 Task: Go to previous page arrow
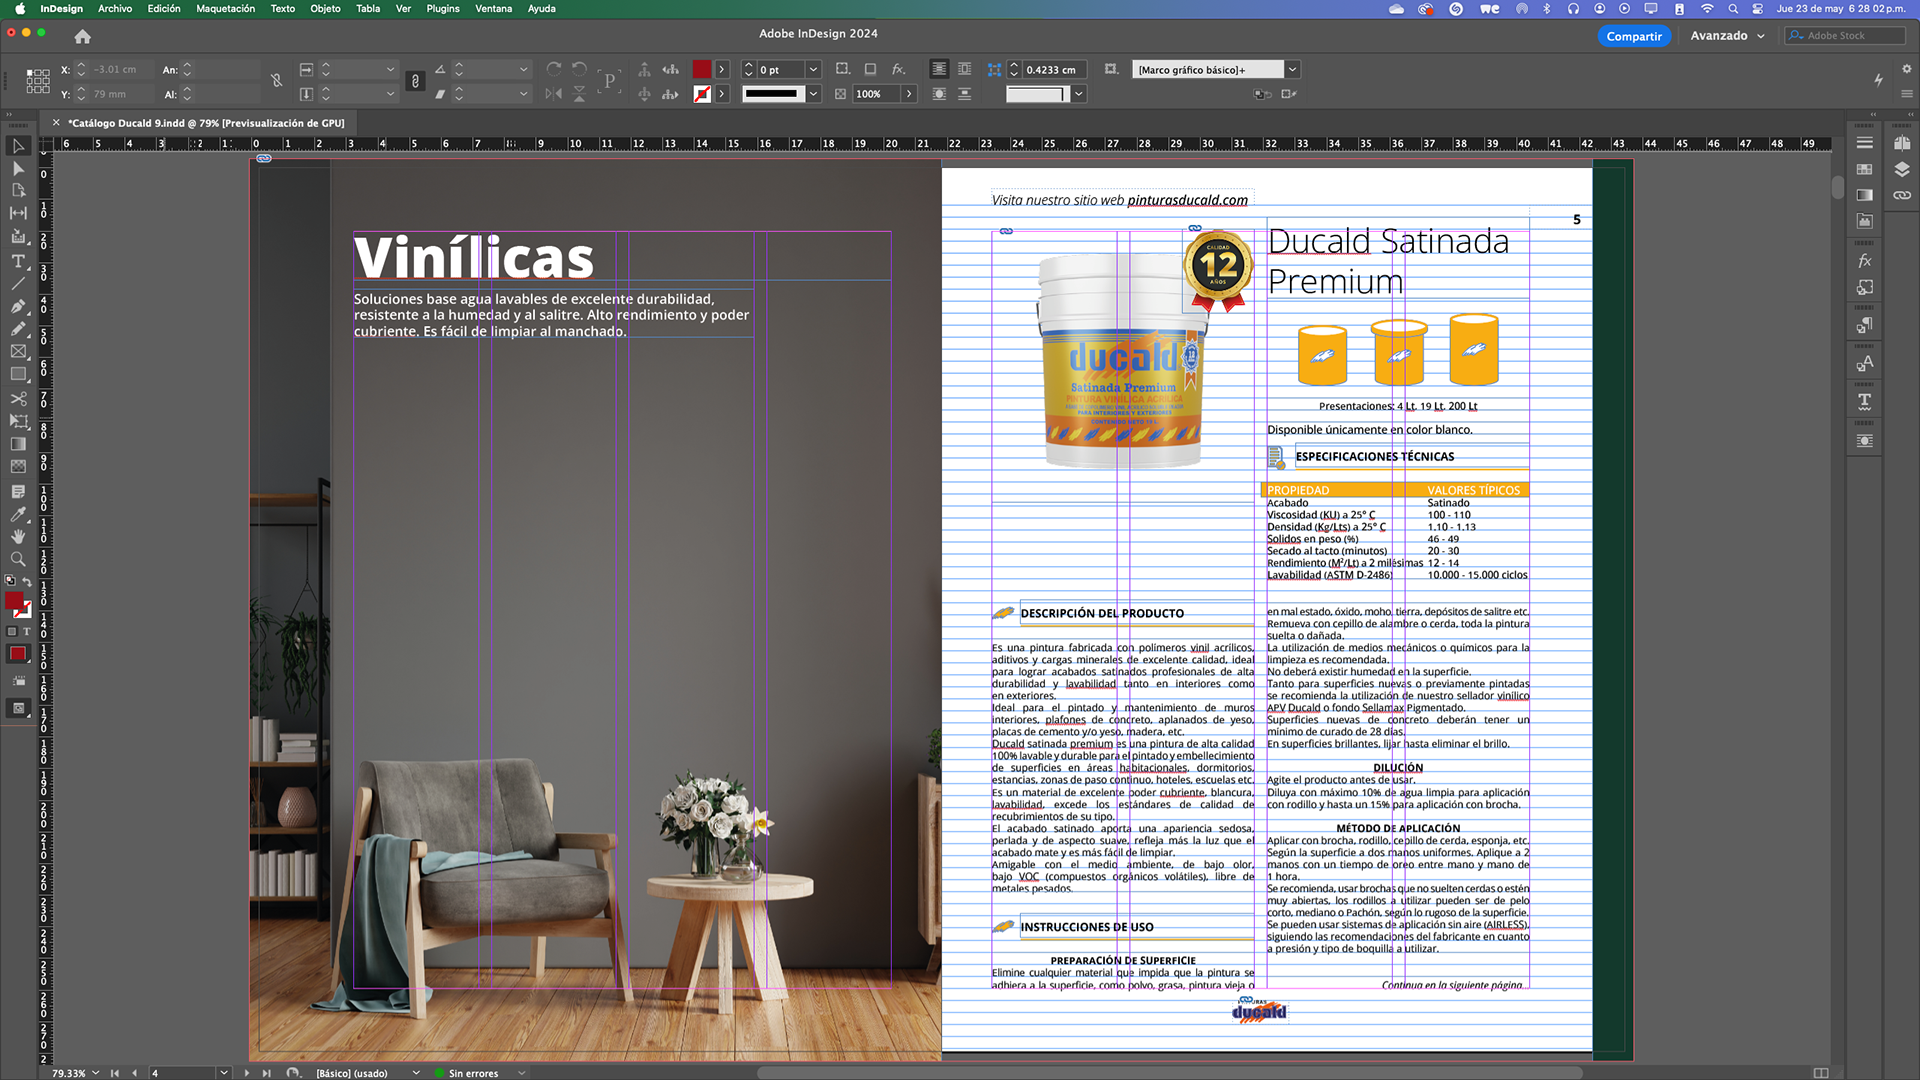pyautogui.click(x=134, y=1073)
